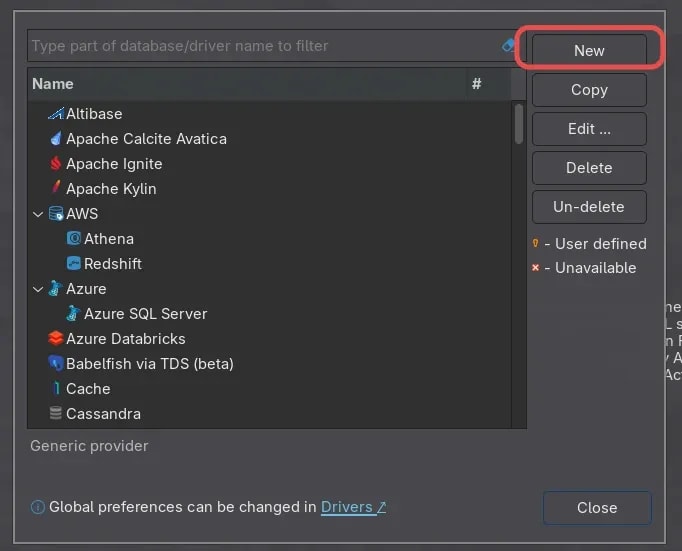The image size is (682, 551).
Task: Click the Cassandra driver icon
Action: [x=56, y=413]
